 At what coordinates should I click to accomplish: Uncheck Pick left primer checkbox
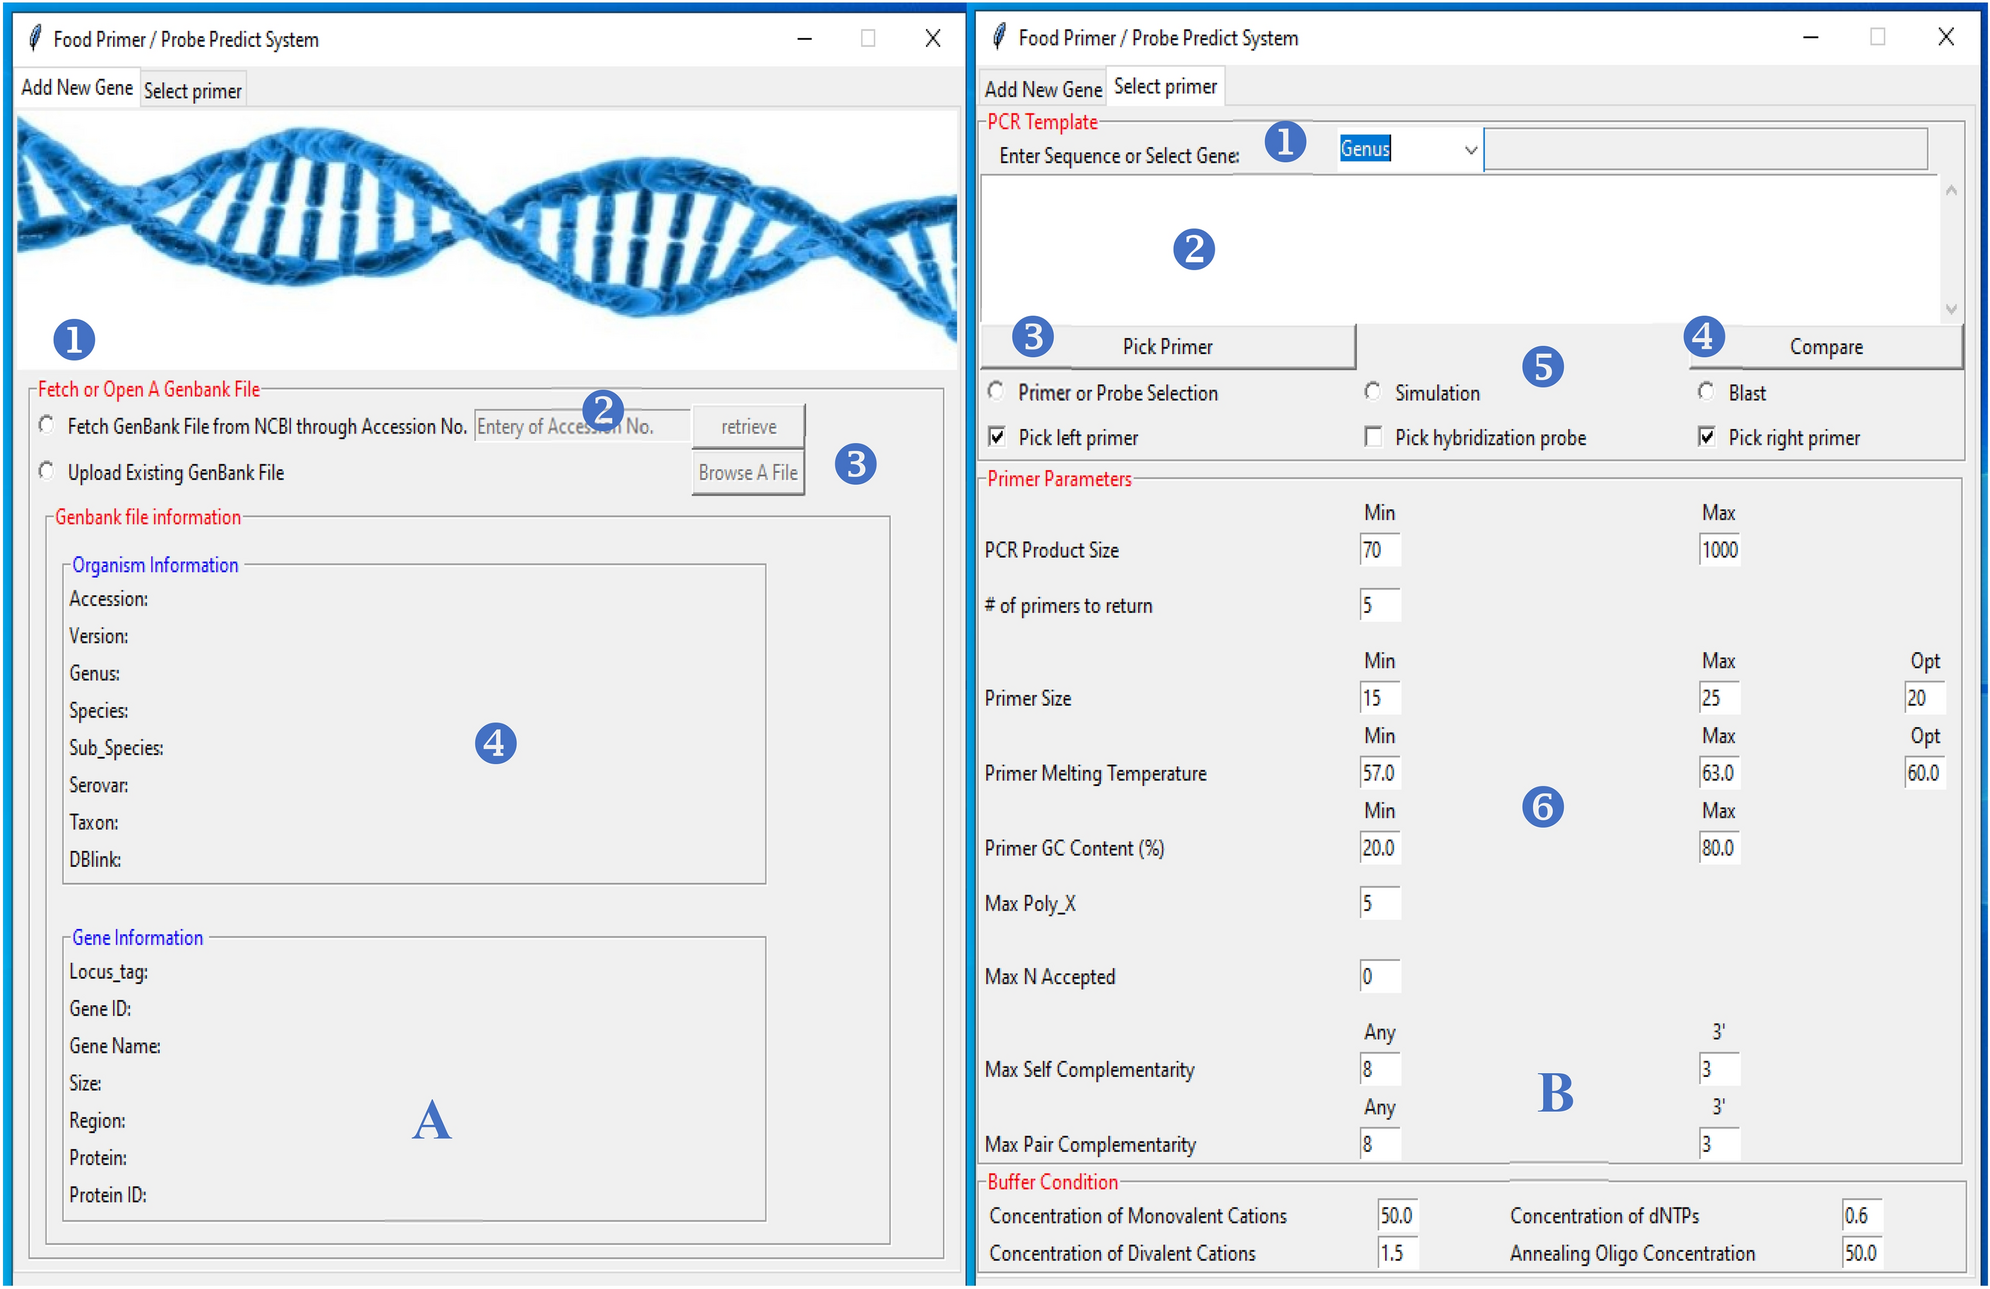point(997,437)
